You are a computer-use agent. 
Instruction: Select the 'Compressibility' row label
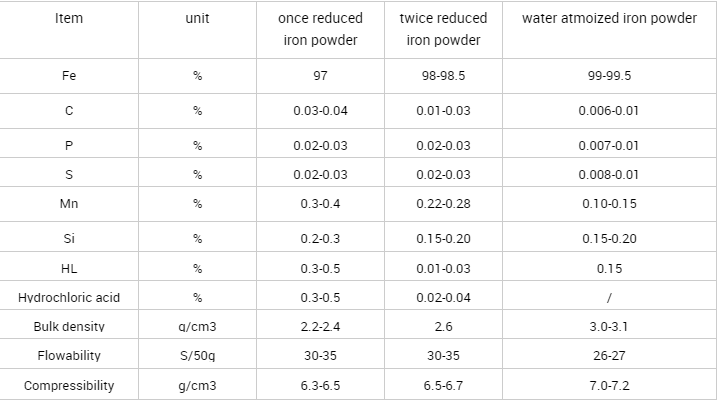pyautogui.click(x=69, y=385)
